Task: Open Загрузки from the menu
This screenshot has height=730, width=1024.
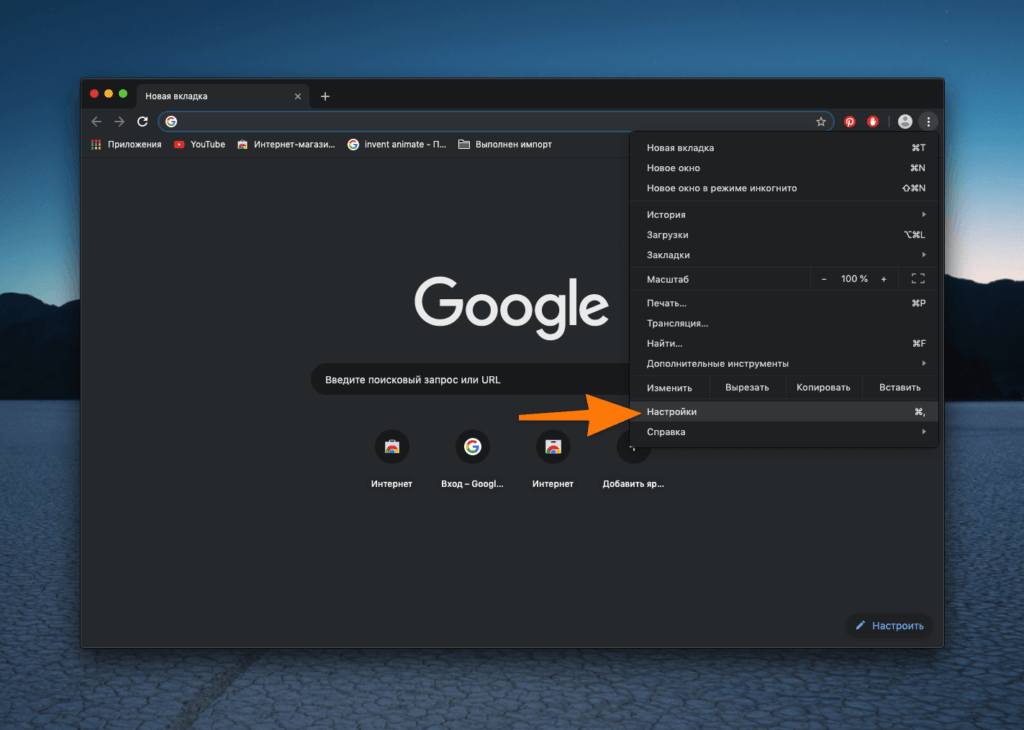Action: point(784,234)
